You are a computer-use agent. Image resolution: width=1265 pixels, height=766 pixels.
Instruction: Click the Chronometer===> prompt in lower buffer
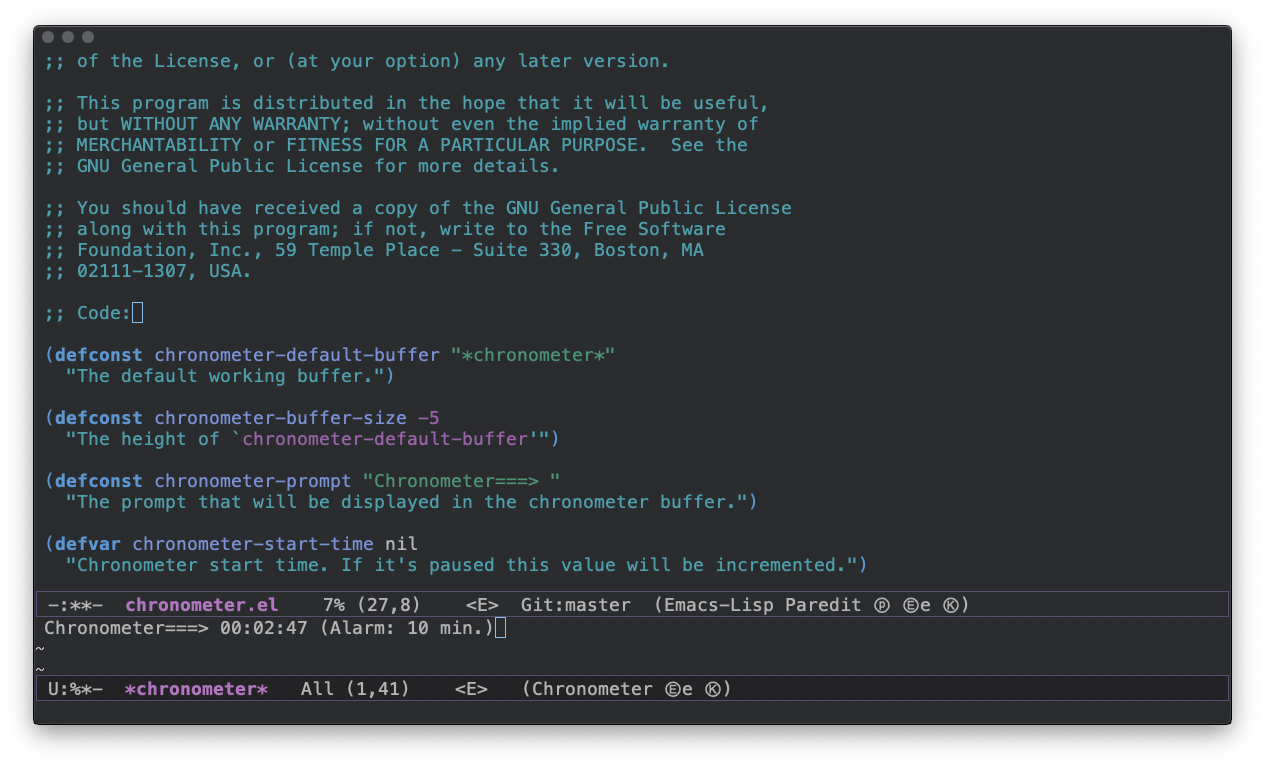pos(126,628)
